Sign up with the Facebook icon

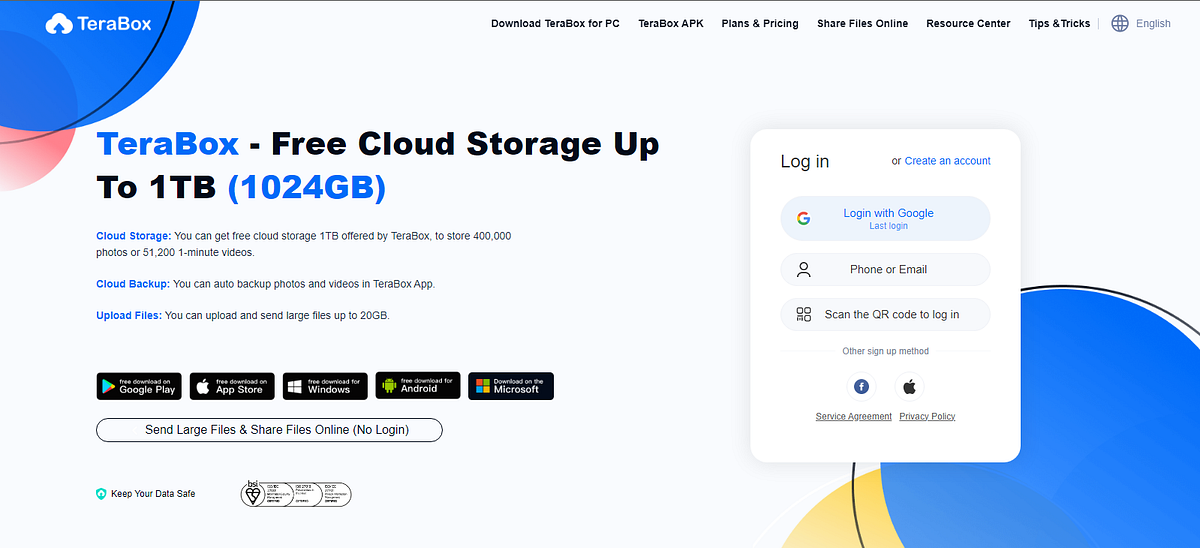(861, 386)
